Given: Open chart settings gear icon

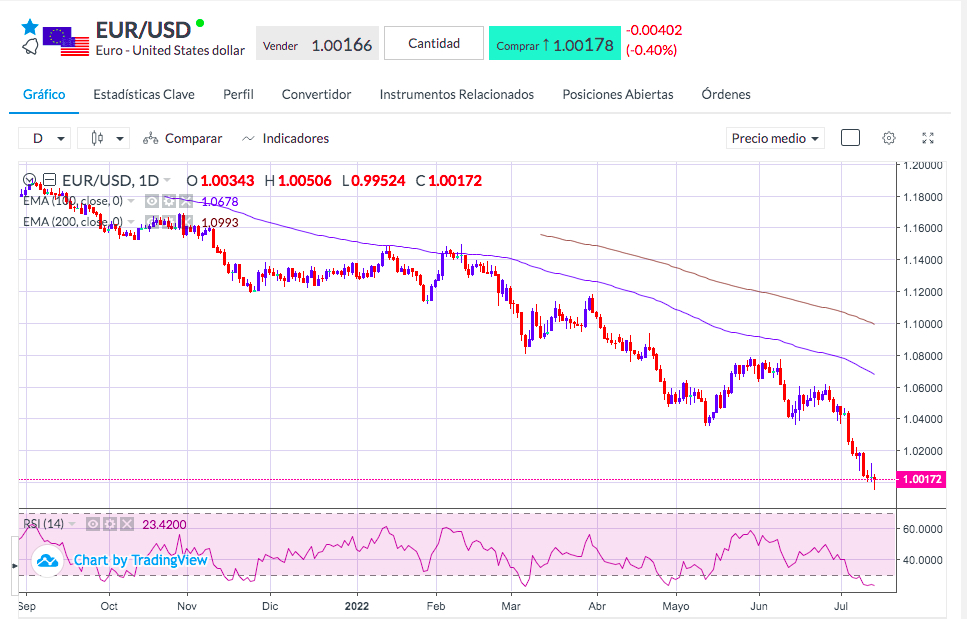Looking at the screenshot, I should pyautogui.click(x=889, y=138).
